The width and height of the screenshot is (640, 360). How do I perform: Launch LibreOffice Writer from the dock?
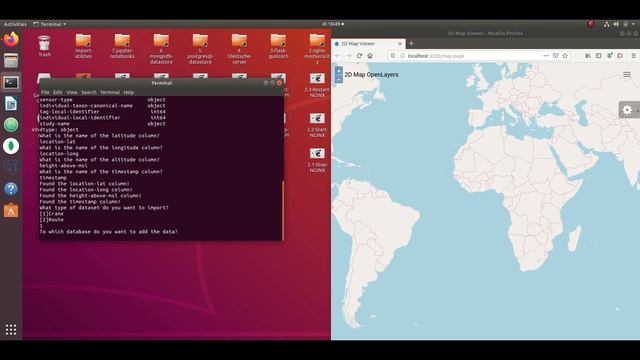click(x=11, y=104)
